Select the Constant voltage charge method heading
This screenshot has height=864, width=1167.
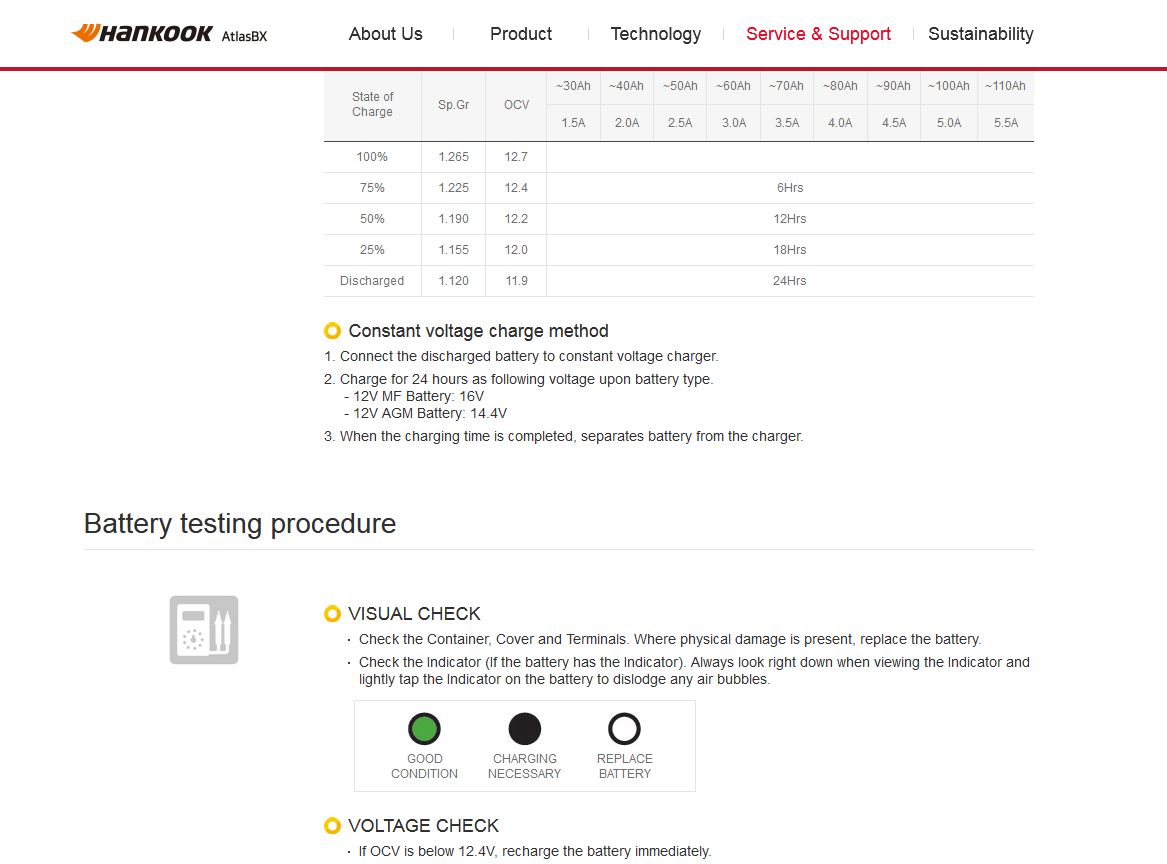[x=479, y=331]
